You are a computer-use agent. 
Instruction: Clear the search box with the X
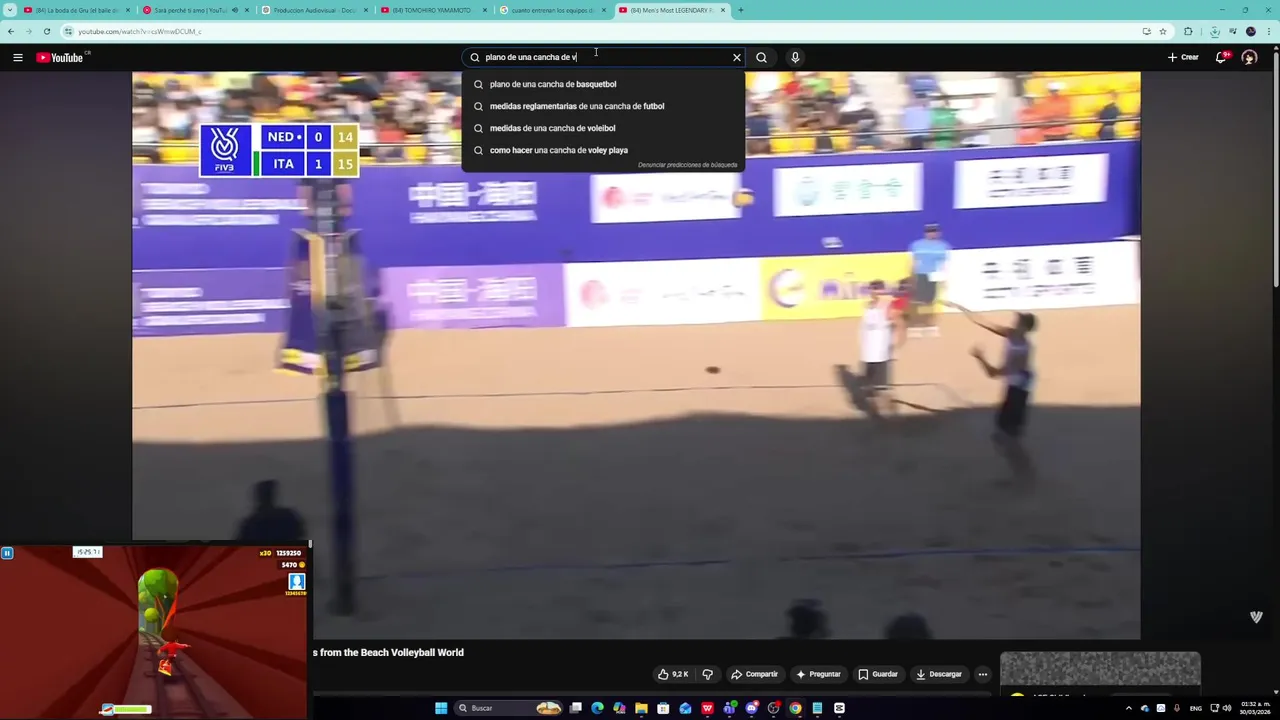737,57
